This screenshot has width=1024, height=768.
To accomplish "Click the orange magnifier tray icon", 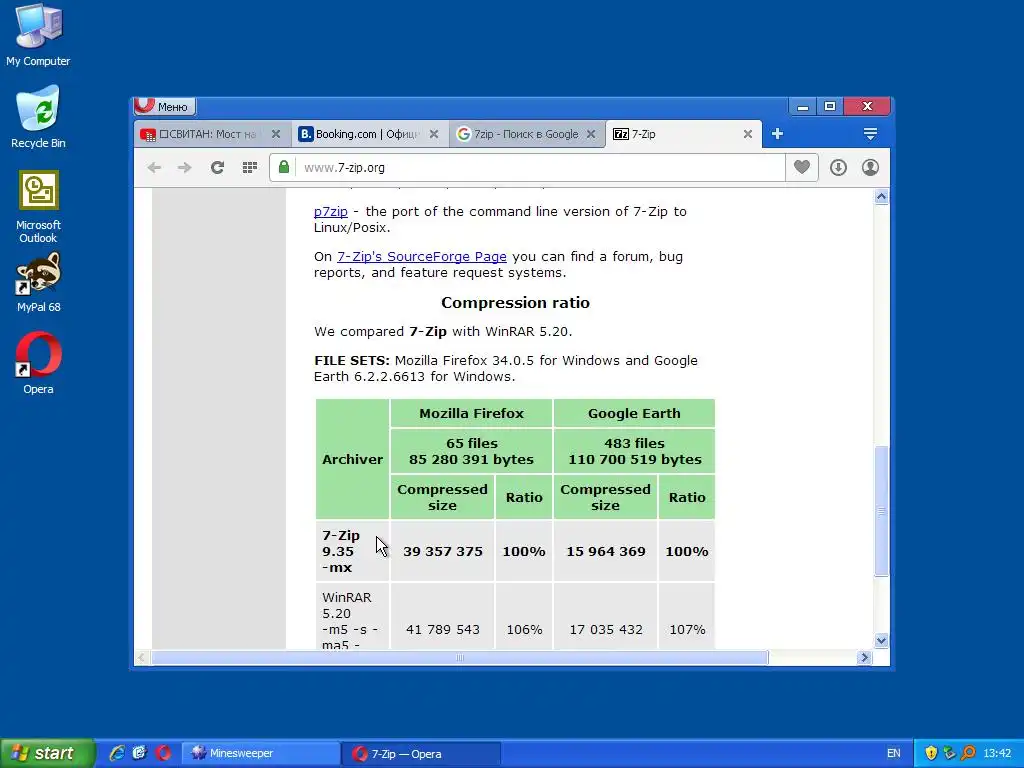I will tap(968, 753).
